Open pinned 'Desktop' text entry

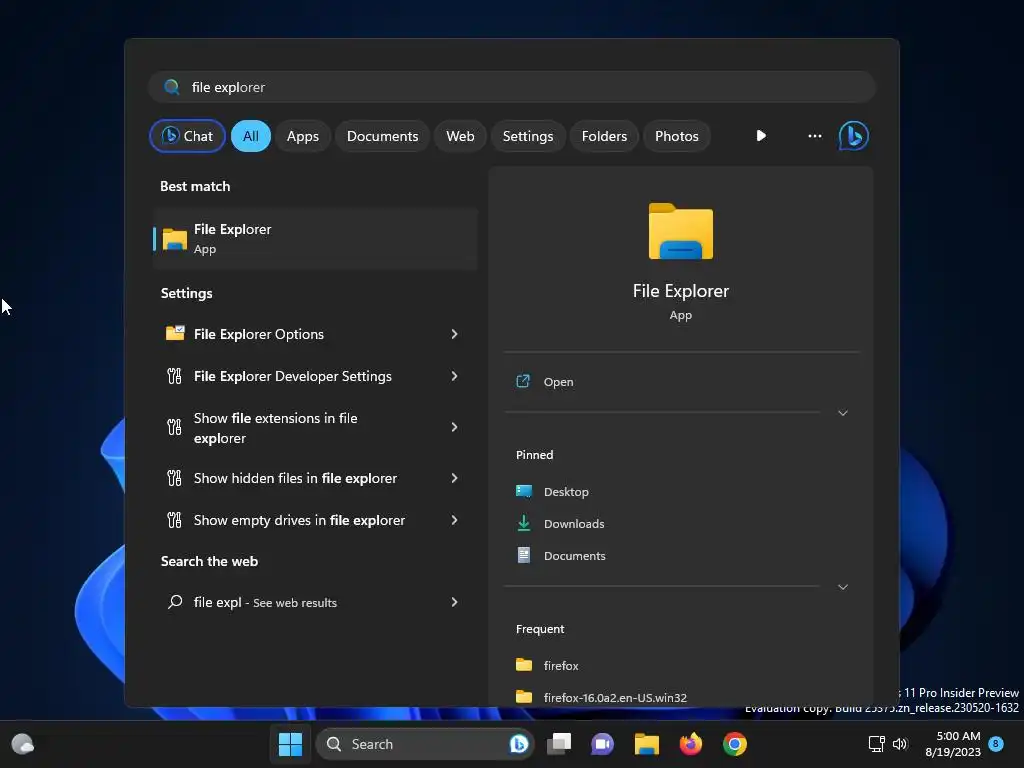pyautogui.click(x=566, y=492)
